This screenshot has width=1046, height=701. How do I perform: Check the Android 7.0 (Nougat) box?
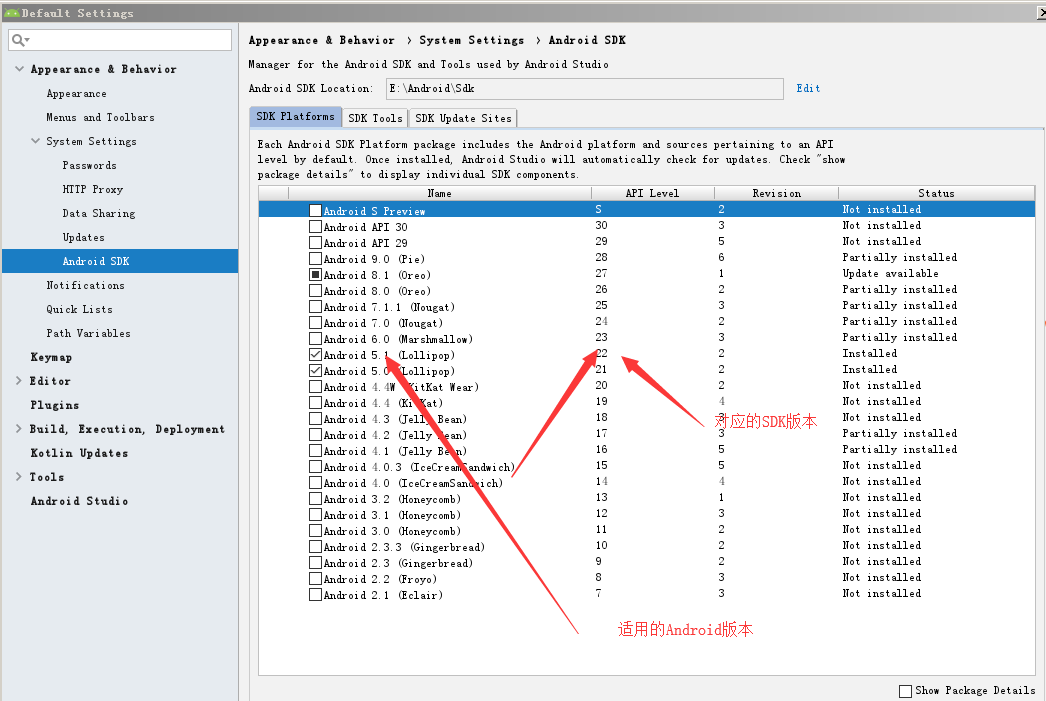pos(316,322)
